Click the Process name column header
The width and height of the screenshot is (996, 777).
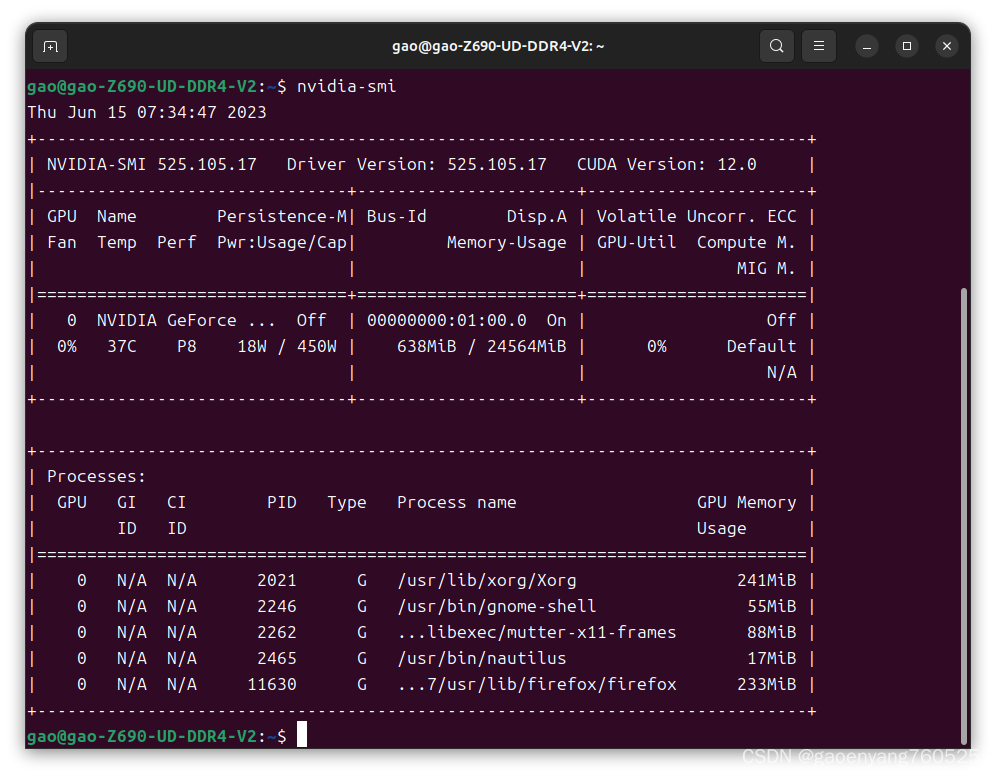pos(457,503)
